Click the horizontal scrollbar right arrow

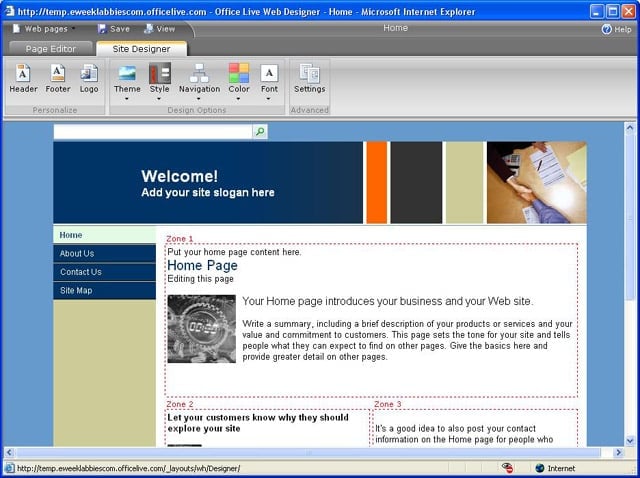click(618, 452)
